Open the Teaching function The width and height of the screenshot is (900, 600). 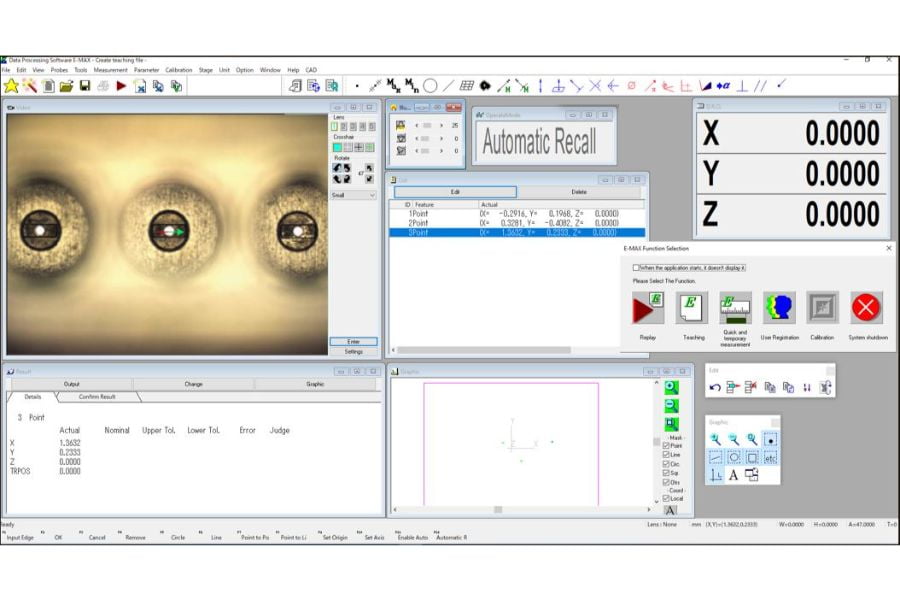692,308
